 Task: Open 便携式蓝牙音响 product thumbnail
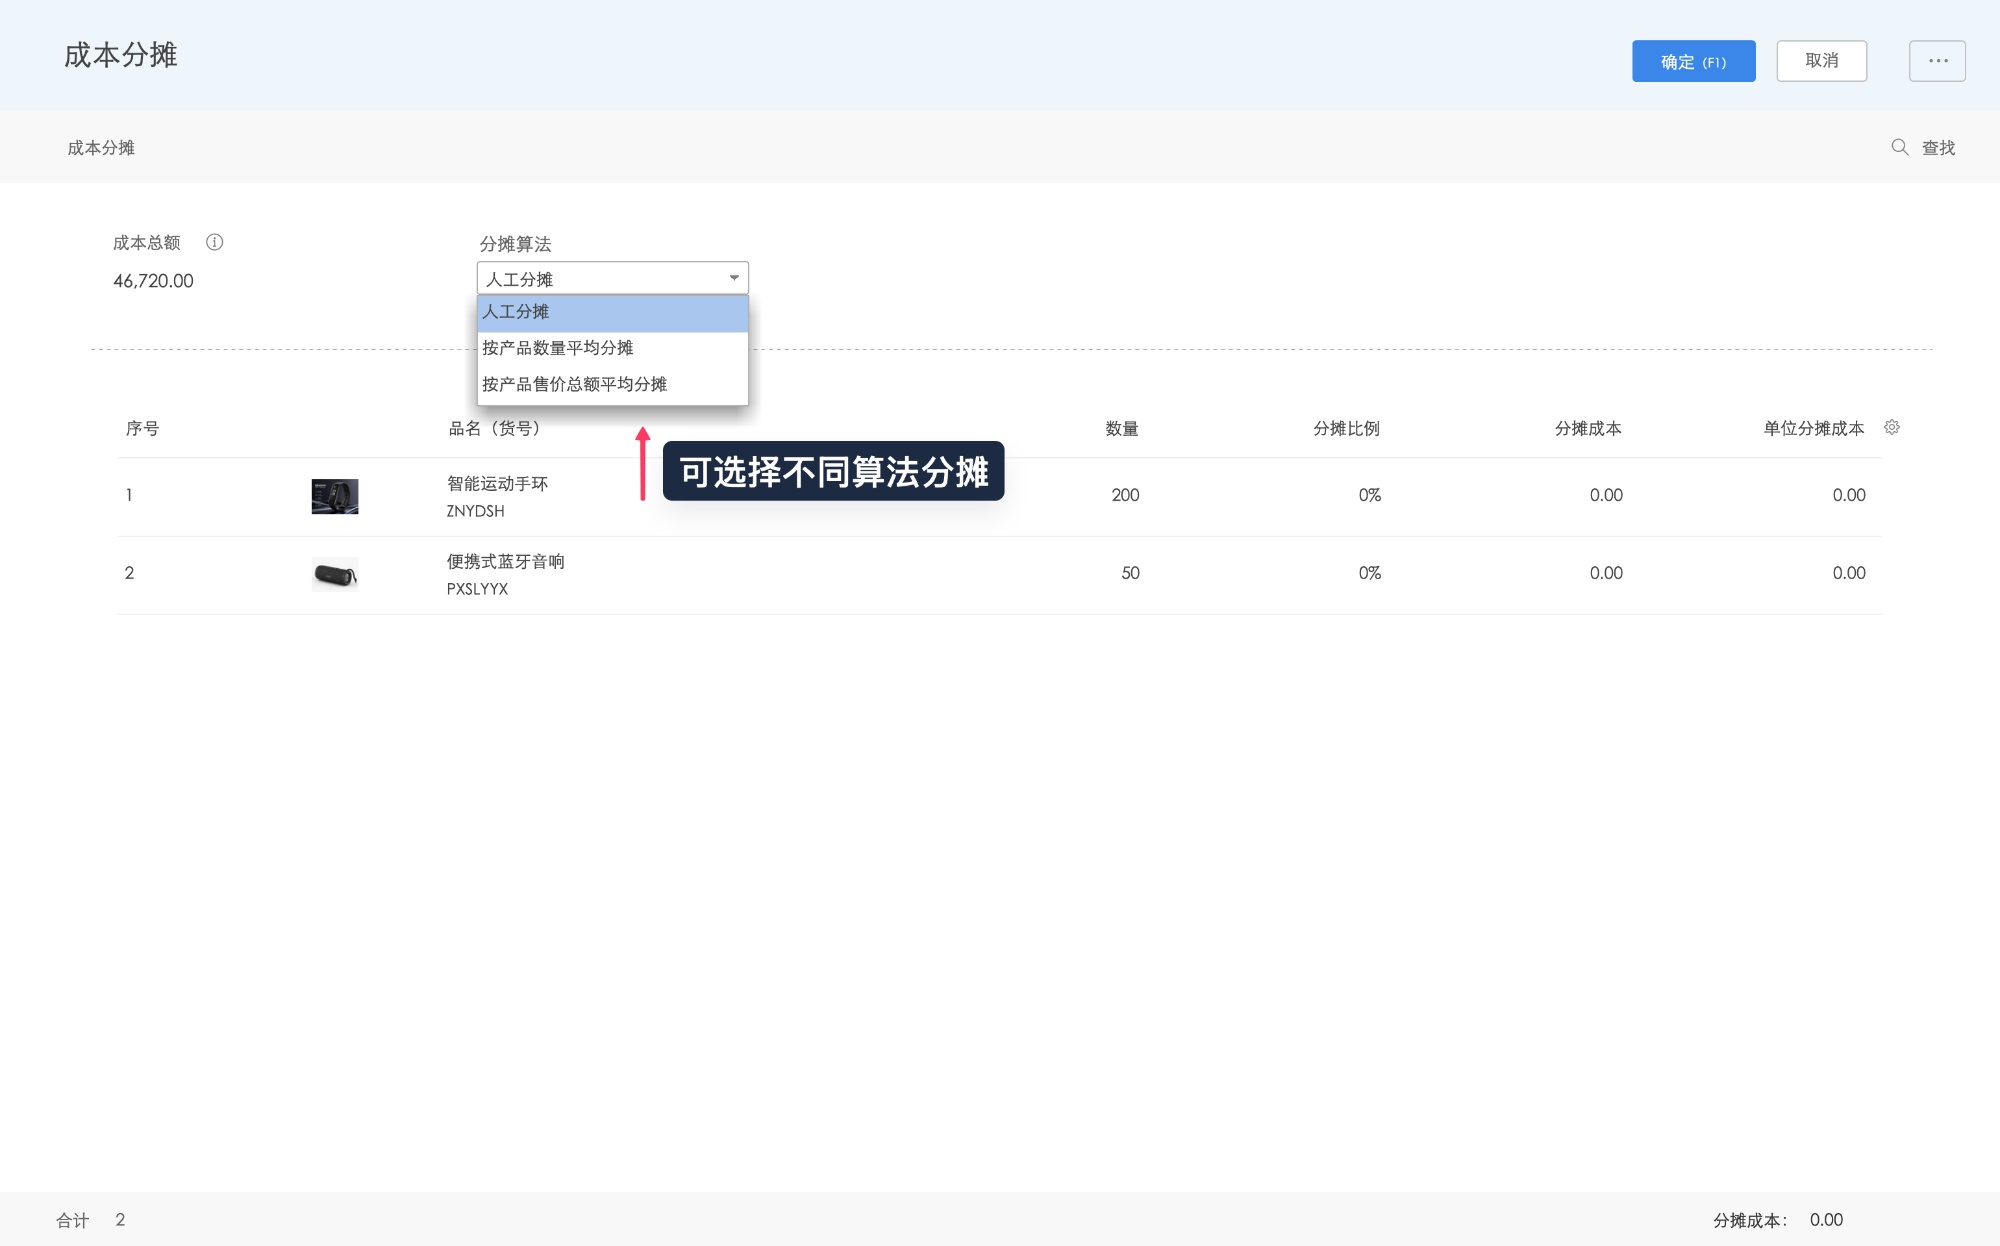[x=335, y=574]
